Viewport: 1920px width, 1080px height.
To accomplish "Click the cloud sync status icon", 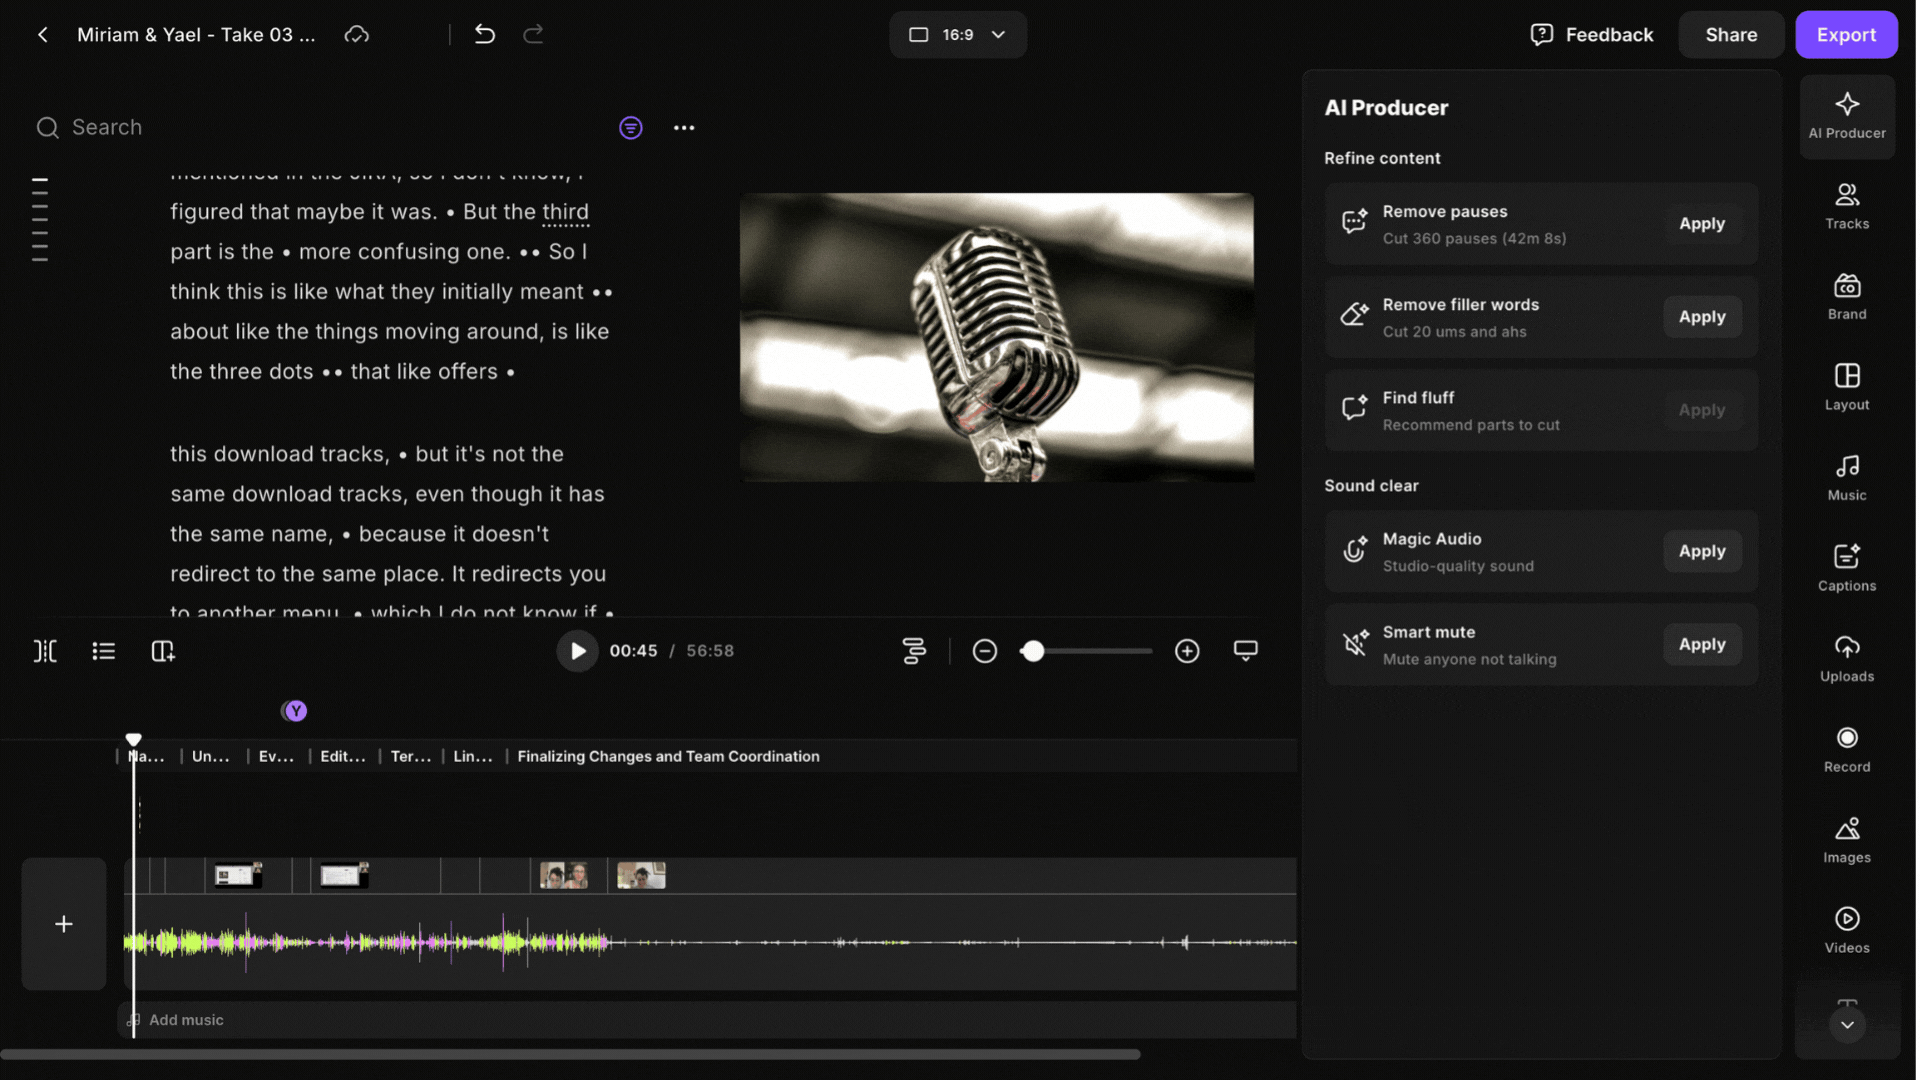I will point(357,35).
